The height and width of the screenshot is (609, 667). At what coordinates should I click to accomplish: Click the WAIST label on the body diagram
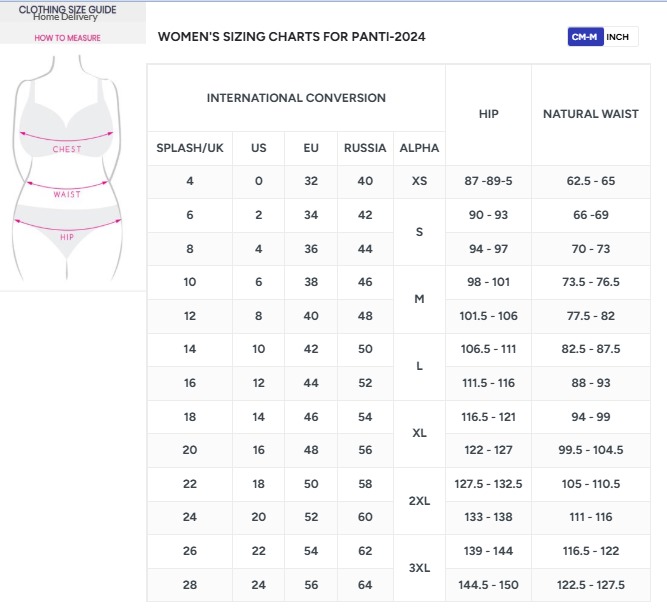[67, 194]
